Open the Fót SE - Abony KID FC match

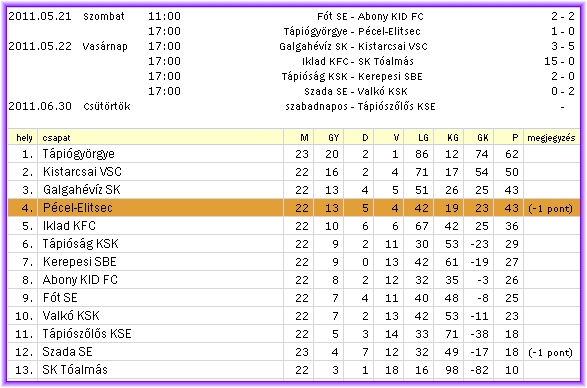pos(370,16)
